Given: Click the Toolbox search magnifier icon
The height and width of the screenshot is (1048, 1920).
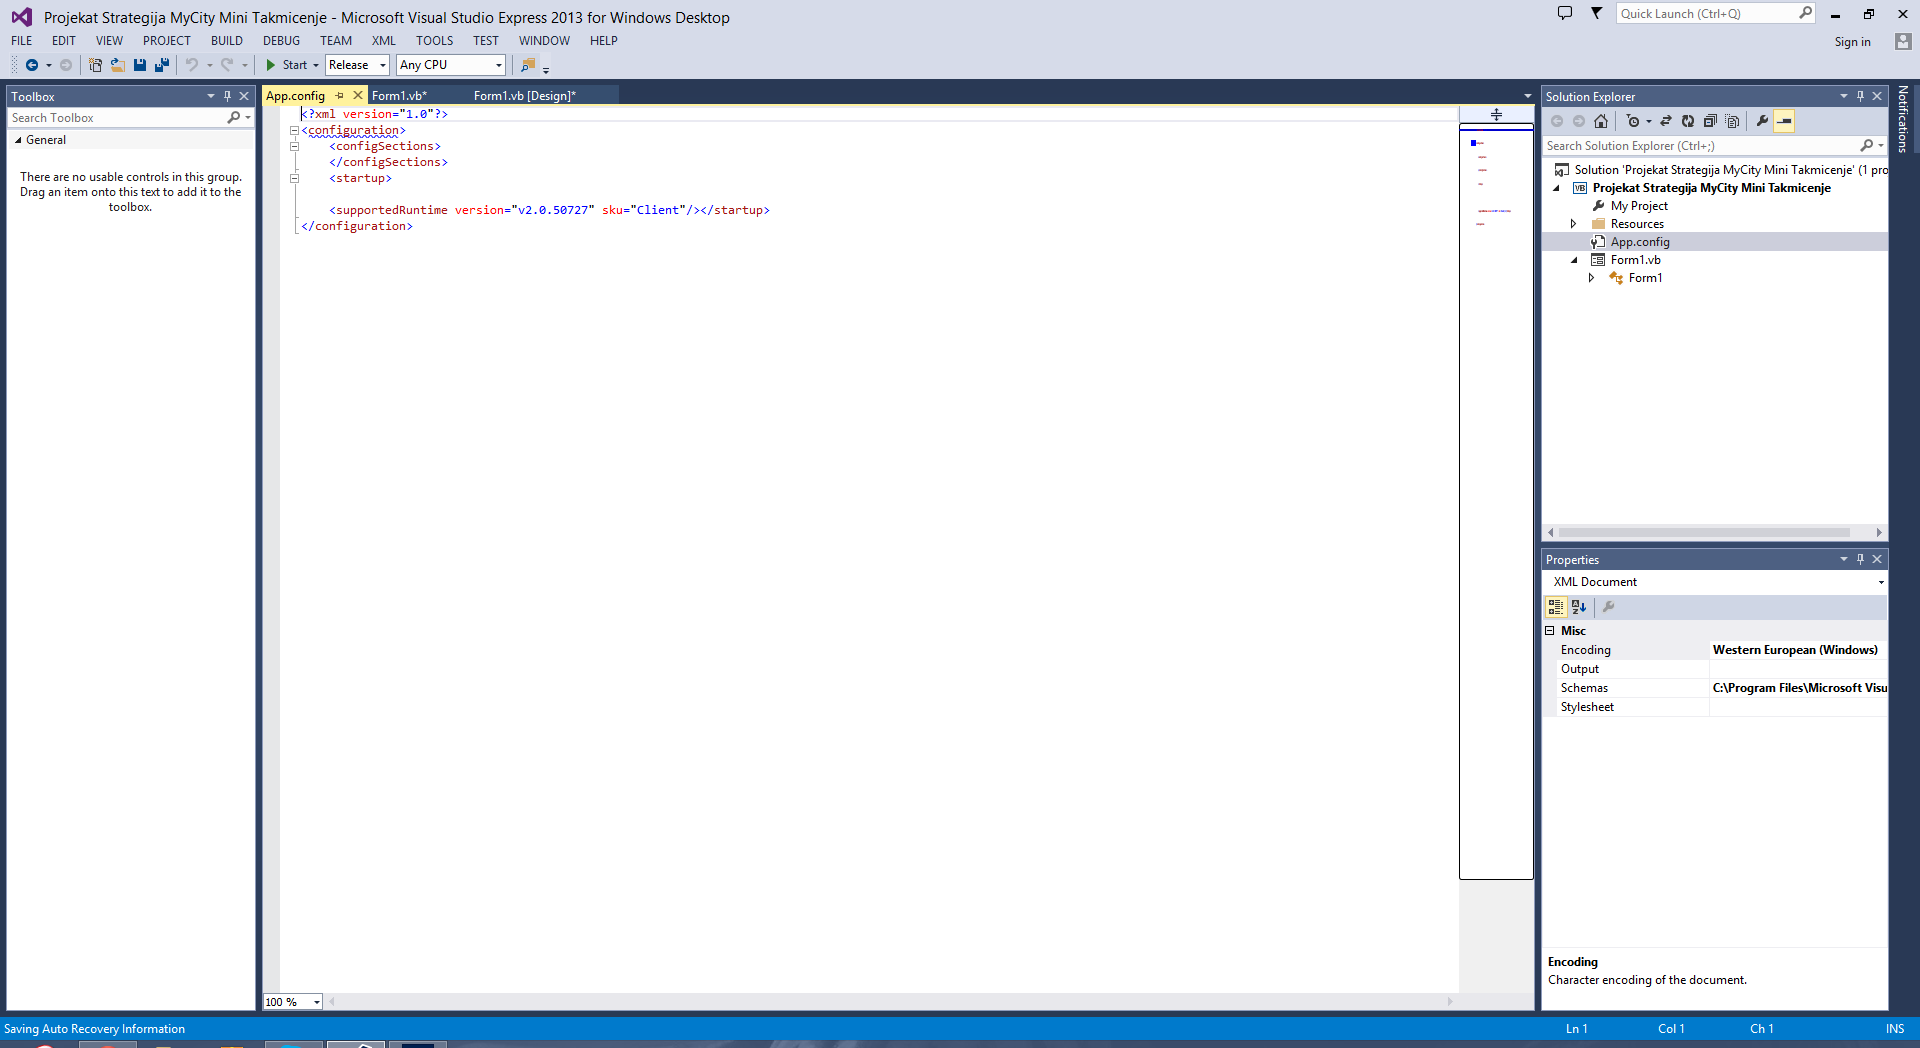Looking at the screenshot, I should coord(234,118).
